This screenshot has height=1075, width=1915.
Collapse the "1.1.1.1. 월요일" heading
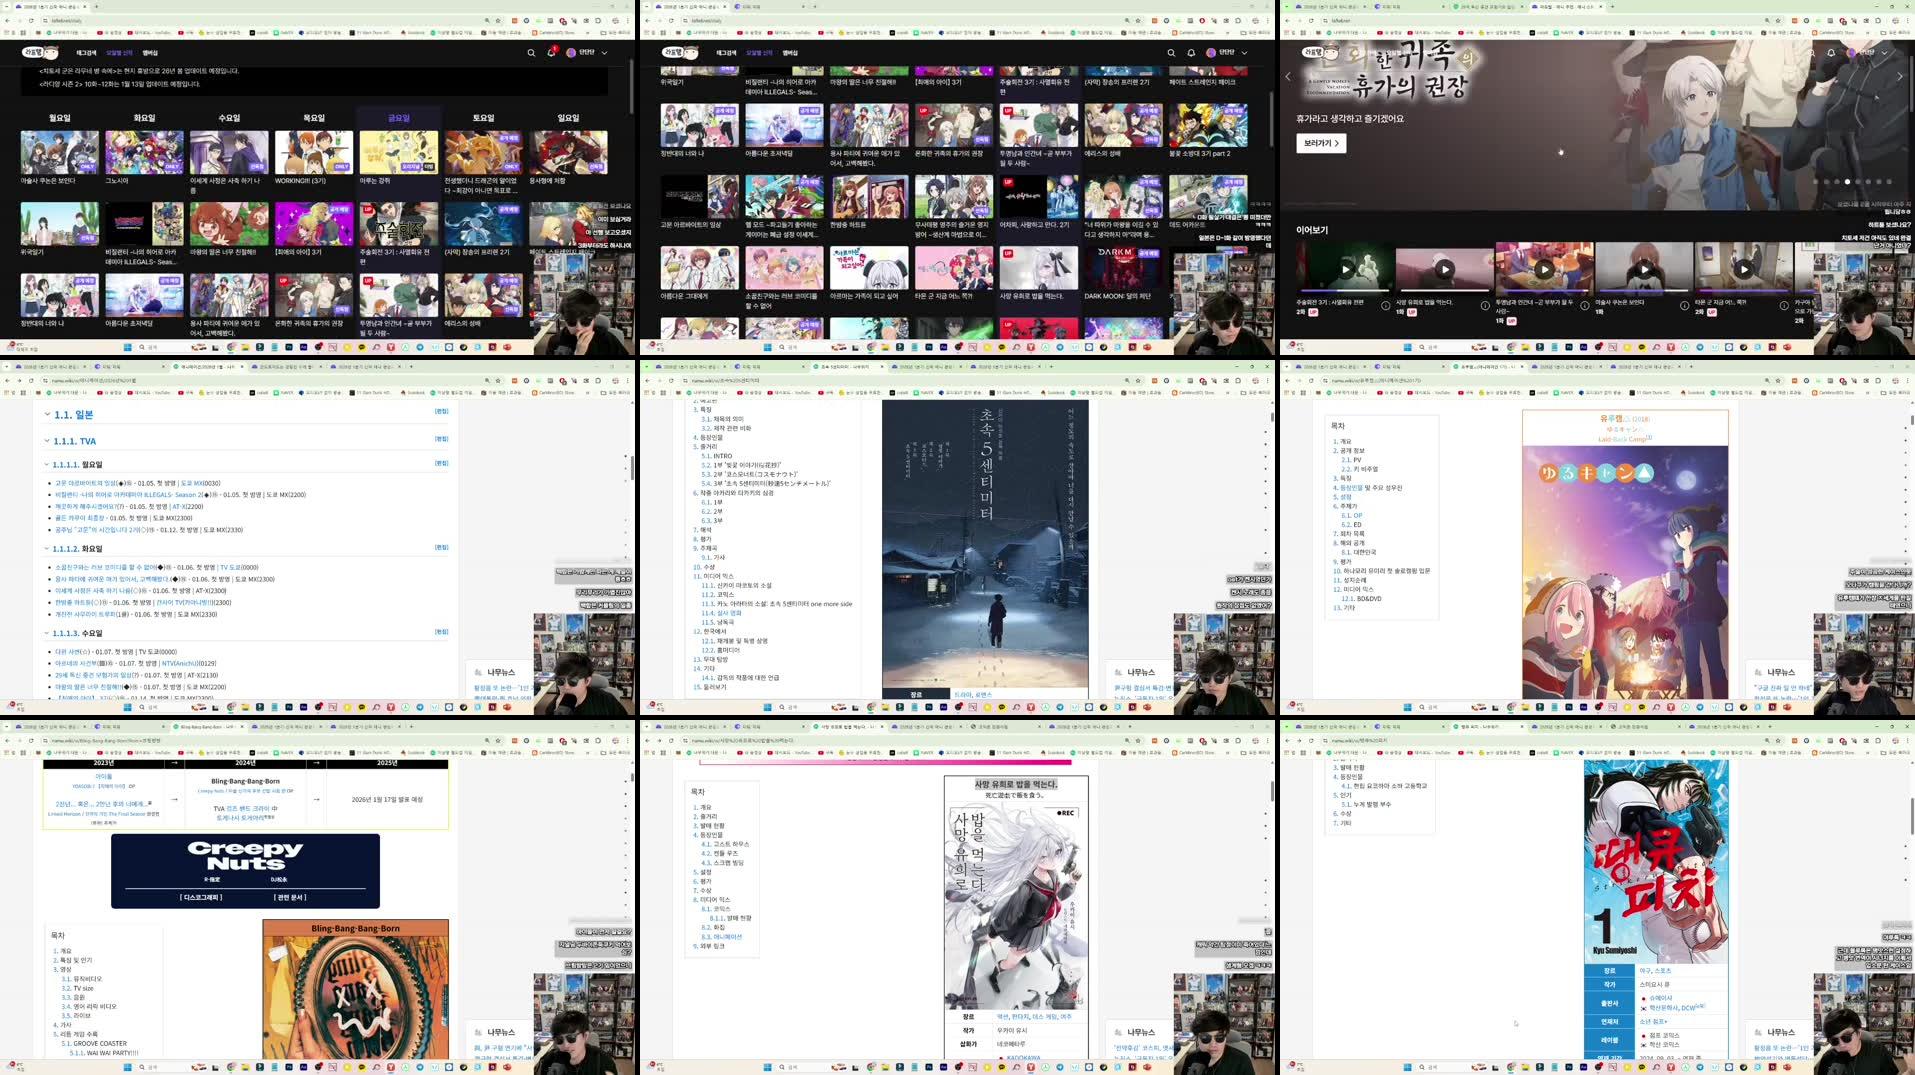click(46, 463)
